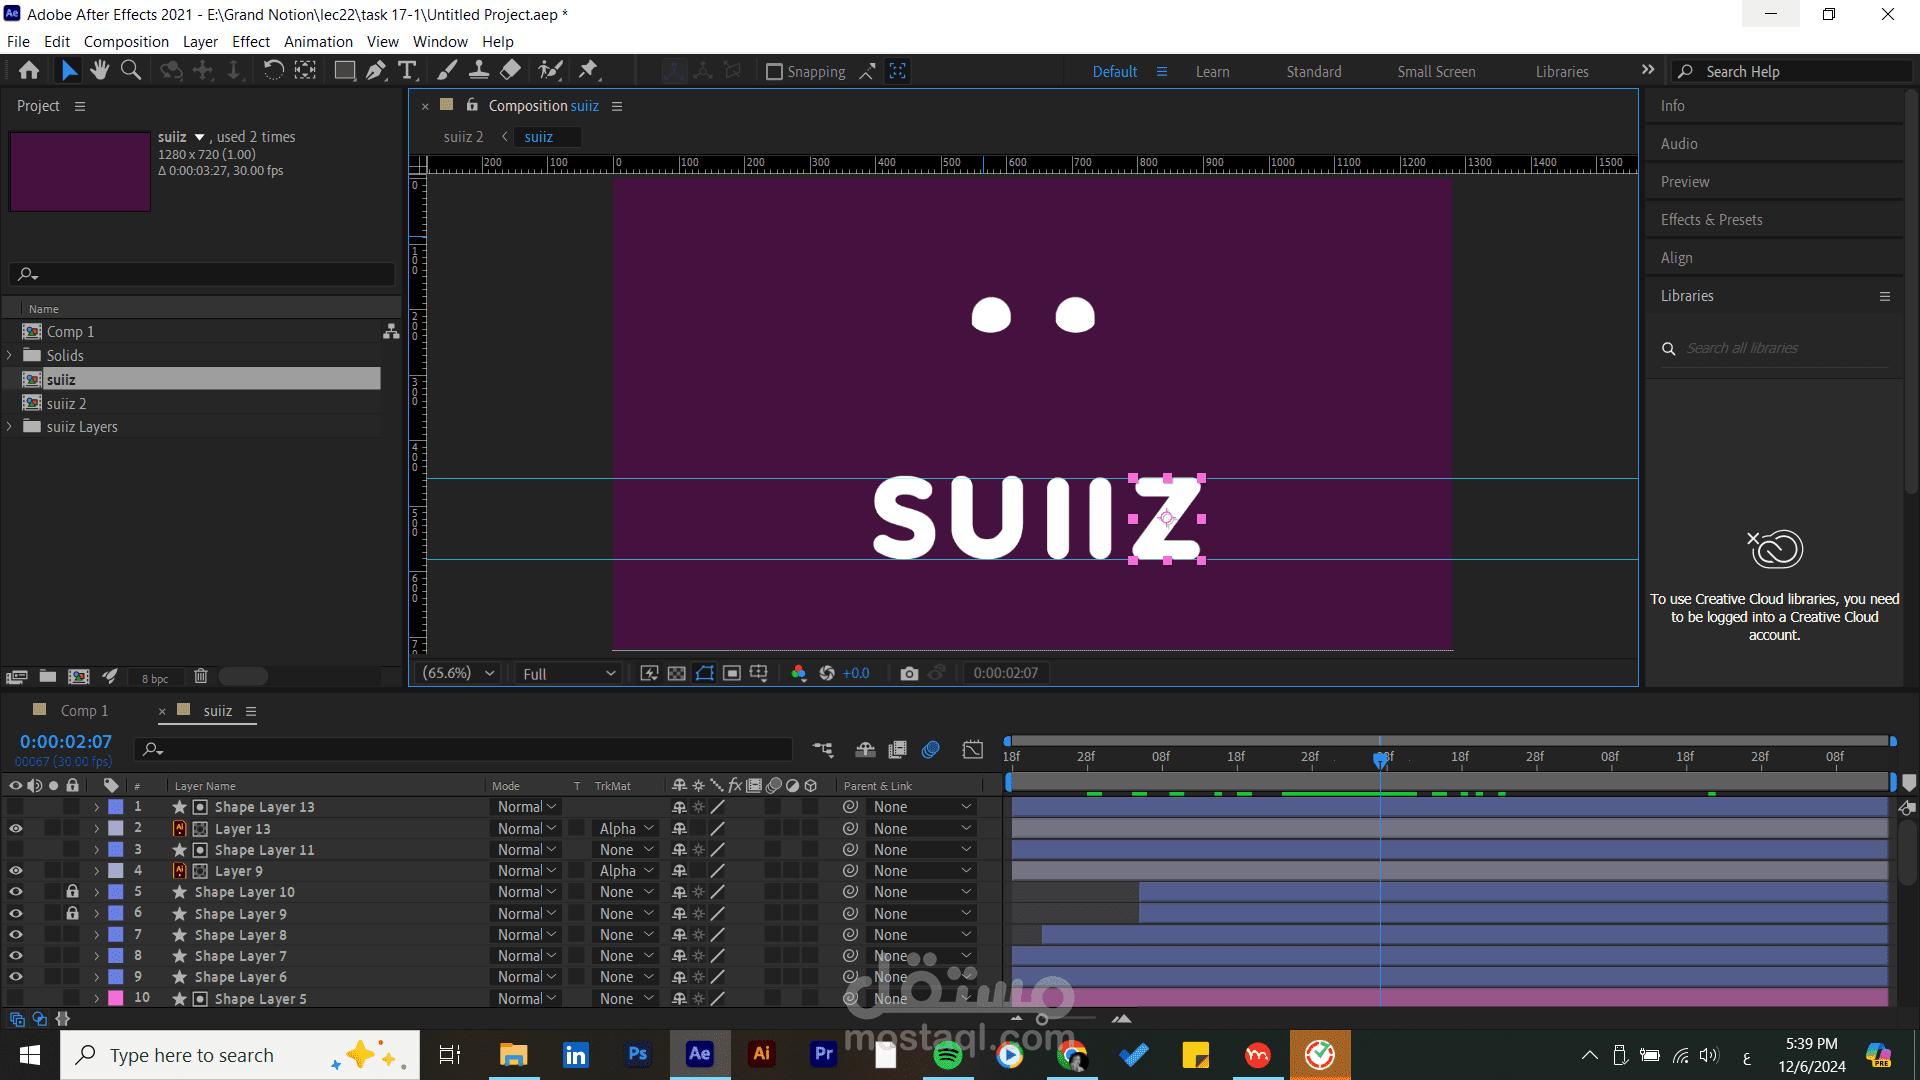This screenshot has height=1080, width=1920.
Task: Hide Layer 13 using its eye icon
Action: (15, 829)
